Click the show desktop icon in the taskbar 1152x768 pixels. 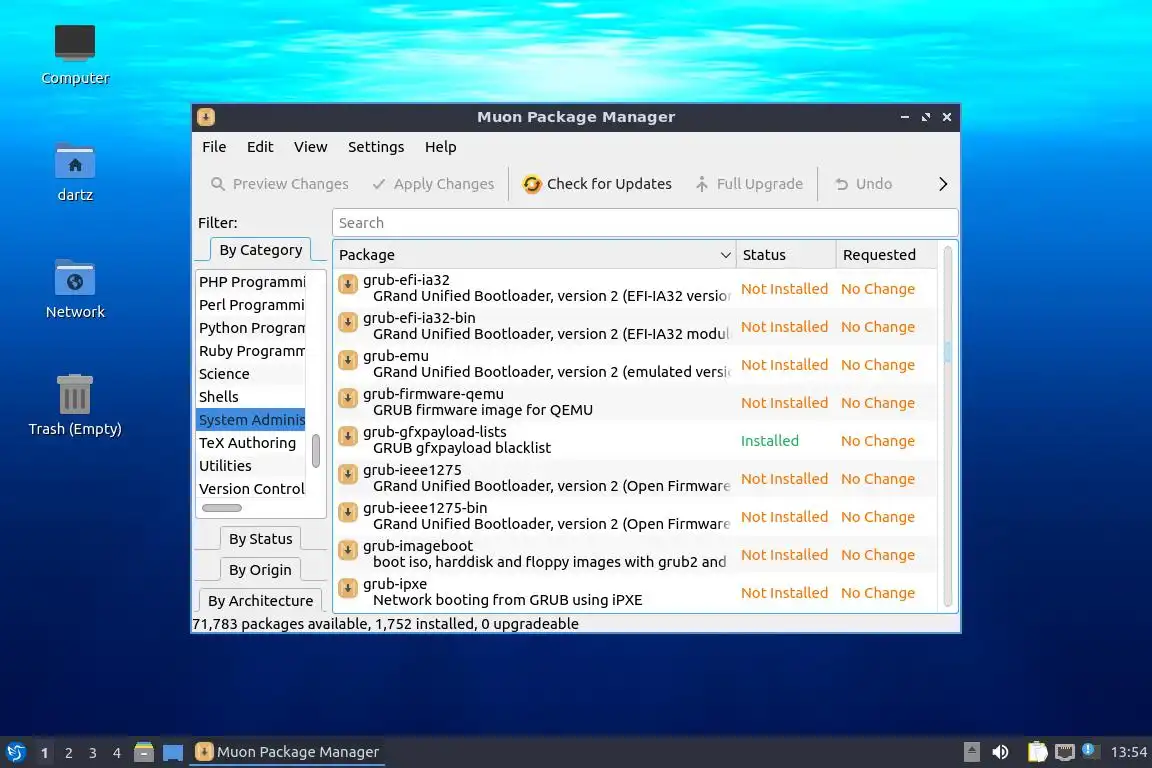click(x=173, y=753)
